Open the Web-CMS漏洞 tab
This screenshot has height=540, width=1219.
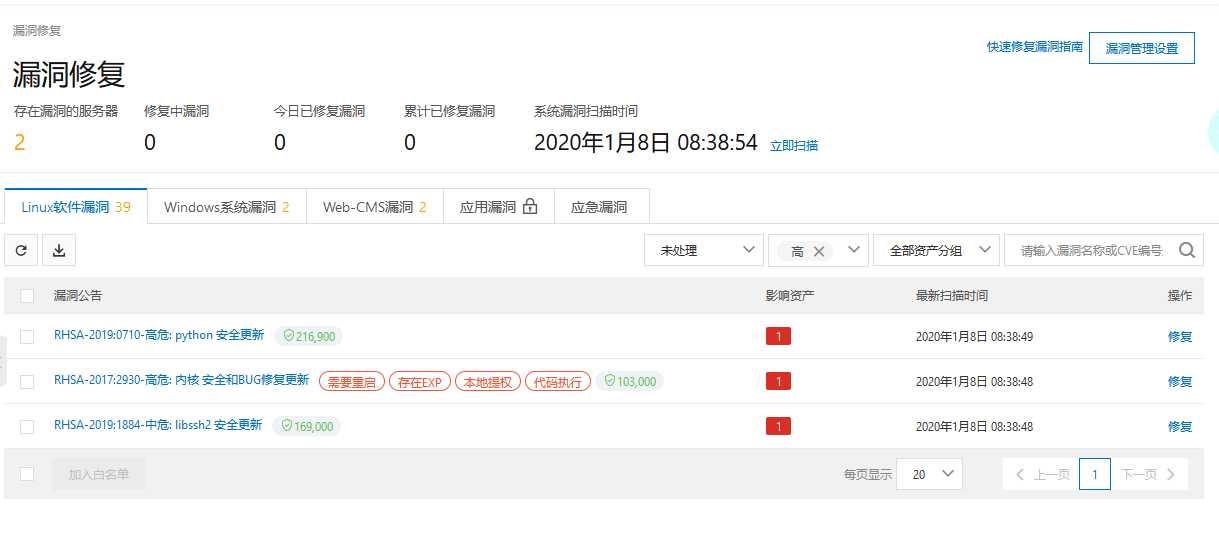pos(374,207)
